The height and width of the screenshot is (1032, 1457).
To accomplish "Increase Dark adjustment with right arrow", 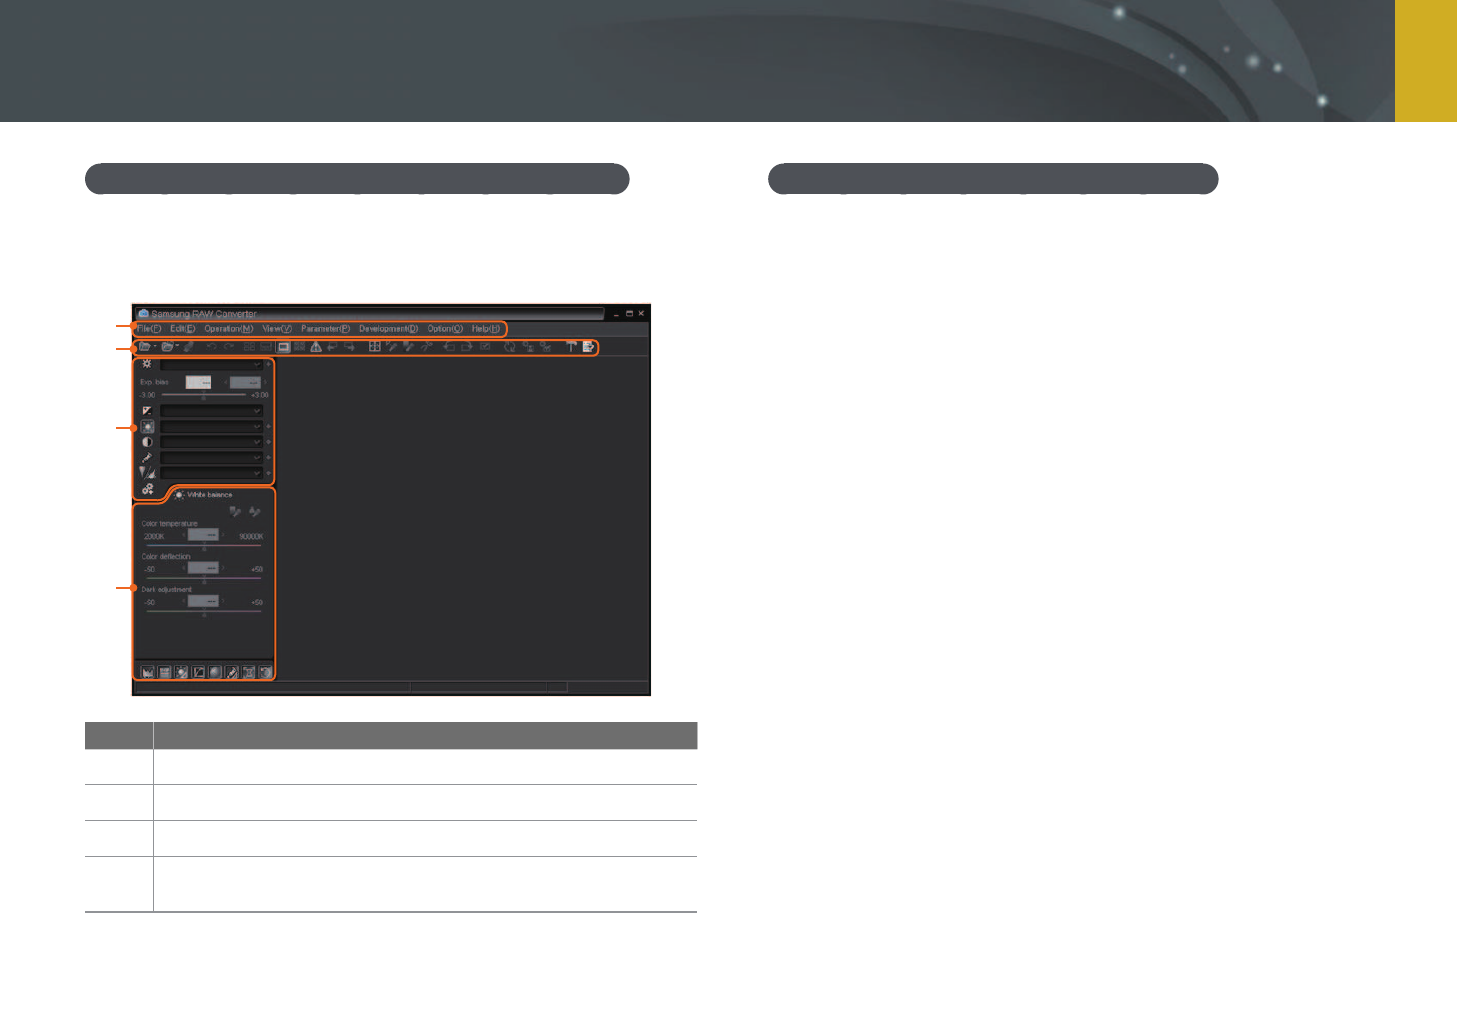I will (223, 601).
